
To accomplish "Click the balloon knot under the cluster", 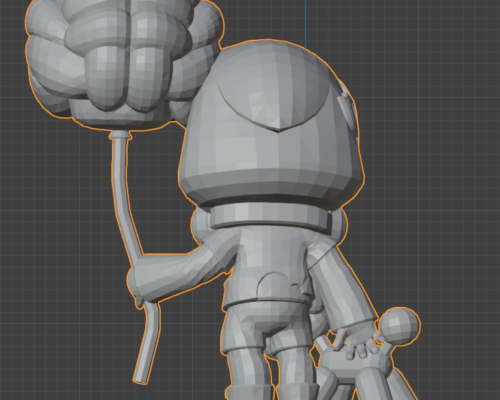I will point(120,135).
